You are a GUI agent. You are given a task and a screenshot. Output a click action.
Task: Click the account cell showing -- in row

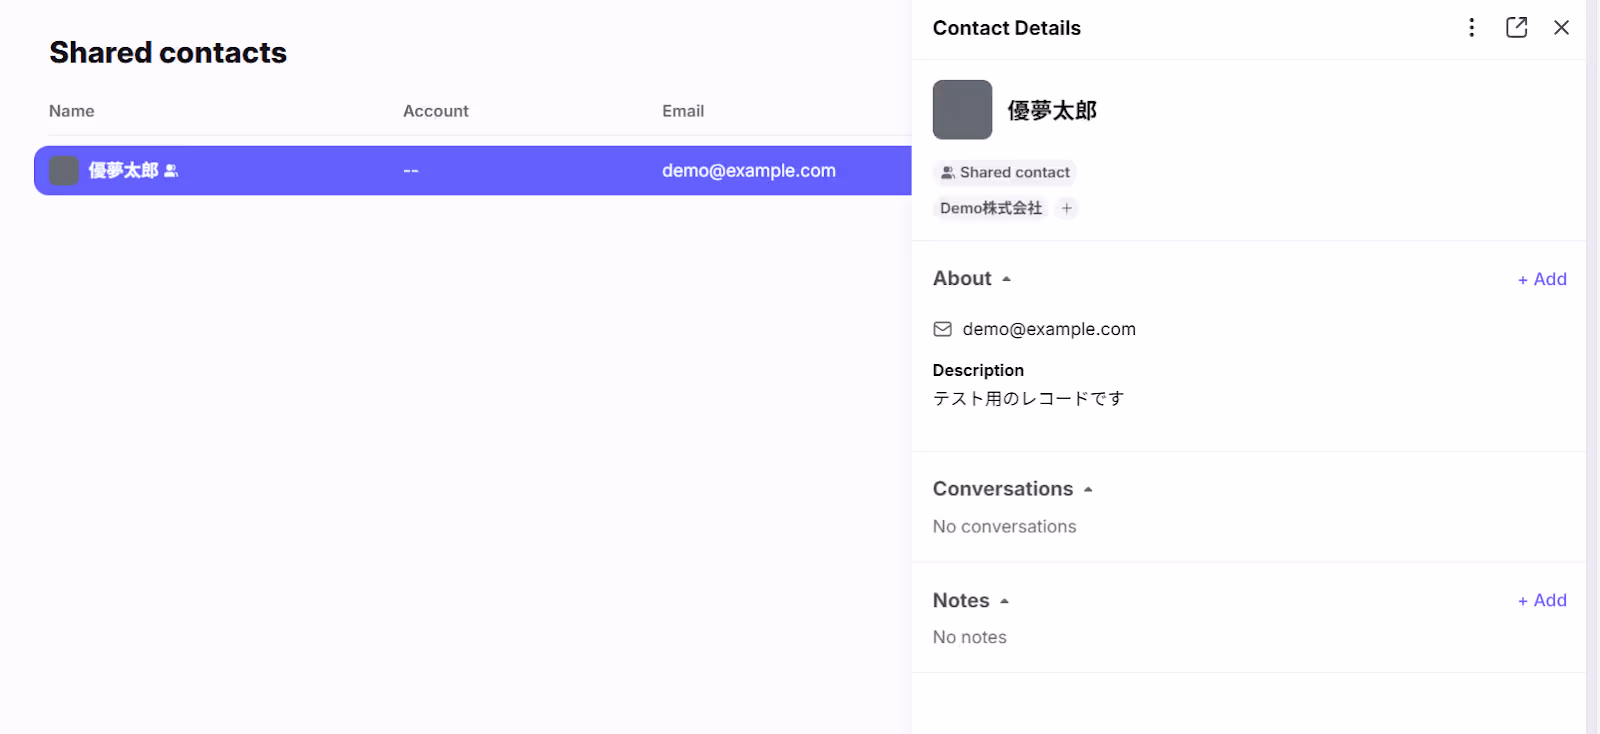(411, 171)
